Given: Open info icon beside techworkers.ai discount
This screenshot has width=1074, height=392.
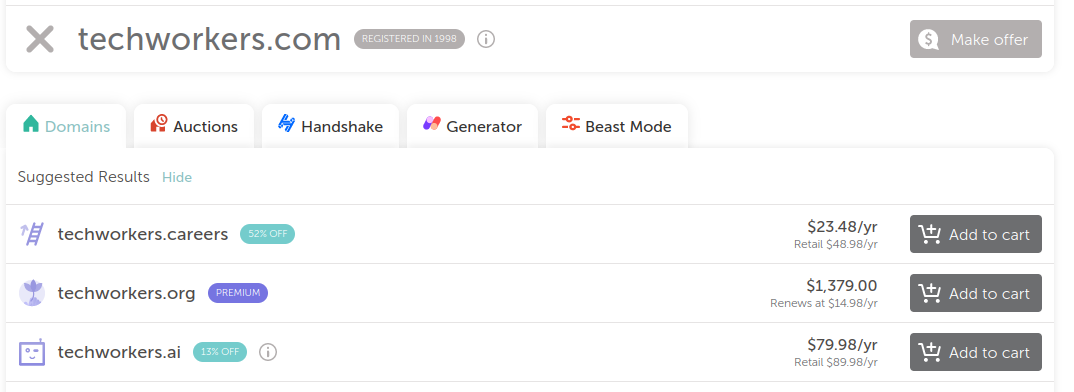Looking at the screenshot, I should (268, 352).
